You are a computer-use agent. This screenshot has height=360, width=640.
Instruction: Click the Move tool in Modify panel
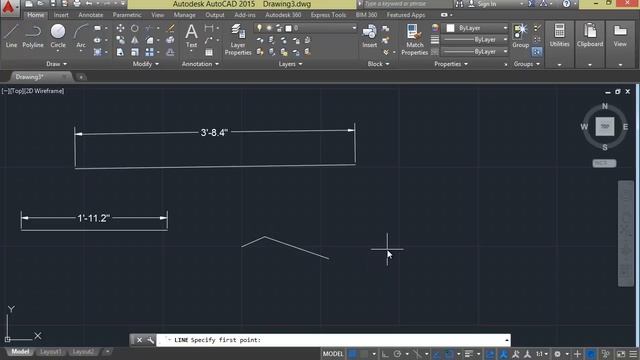pyautogui.click(x=120, y=28)
